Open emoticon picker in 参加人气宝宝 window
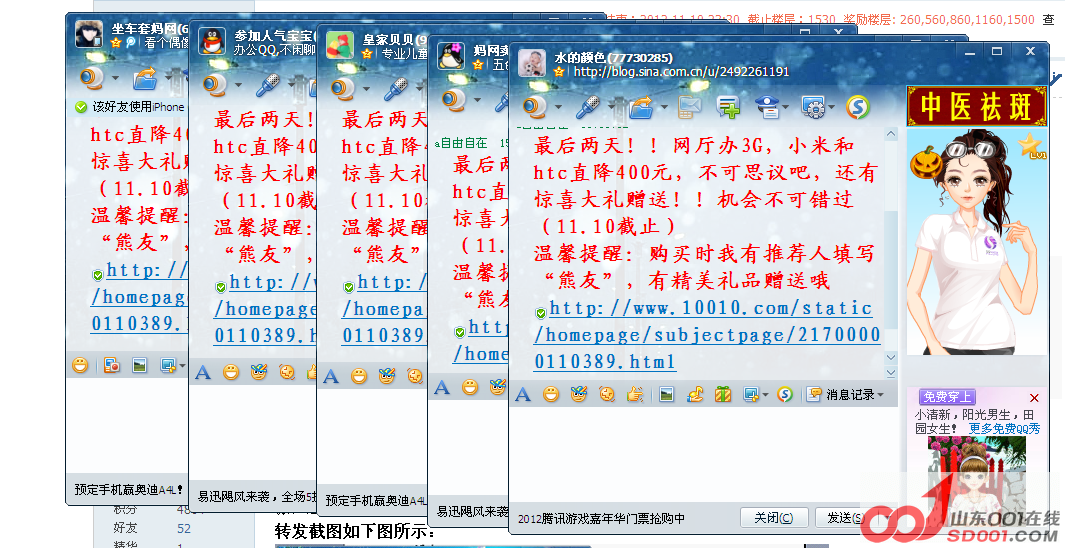 coord(231,372)
